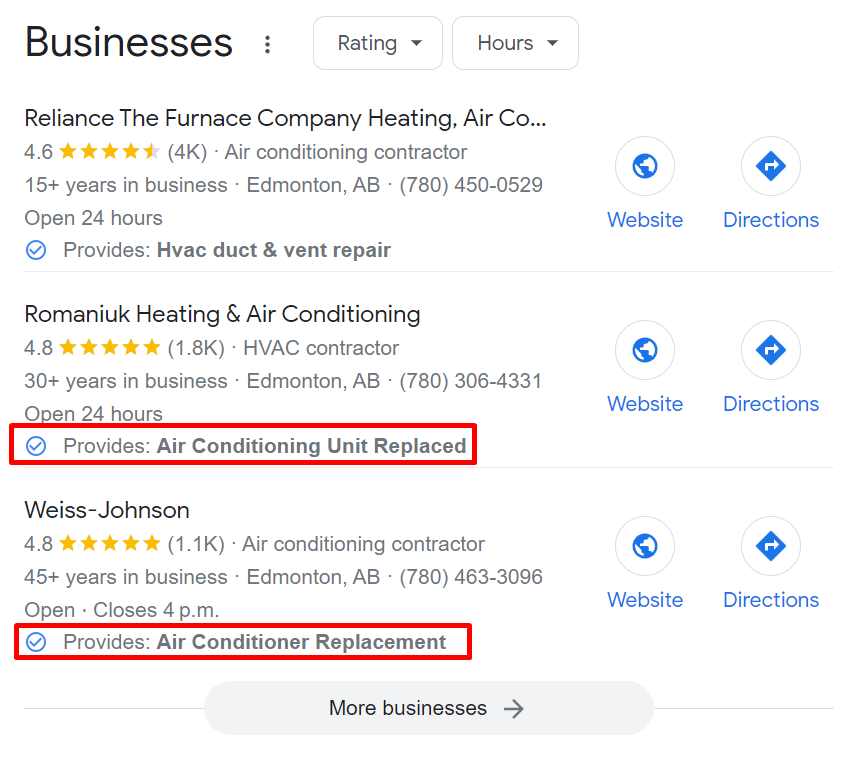Click Weiss-Johnson Directions arrow icon

click(x=770, y=546)
